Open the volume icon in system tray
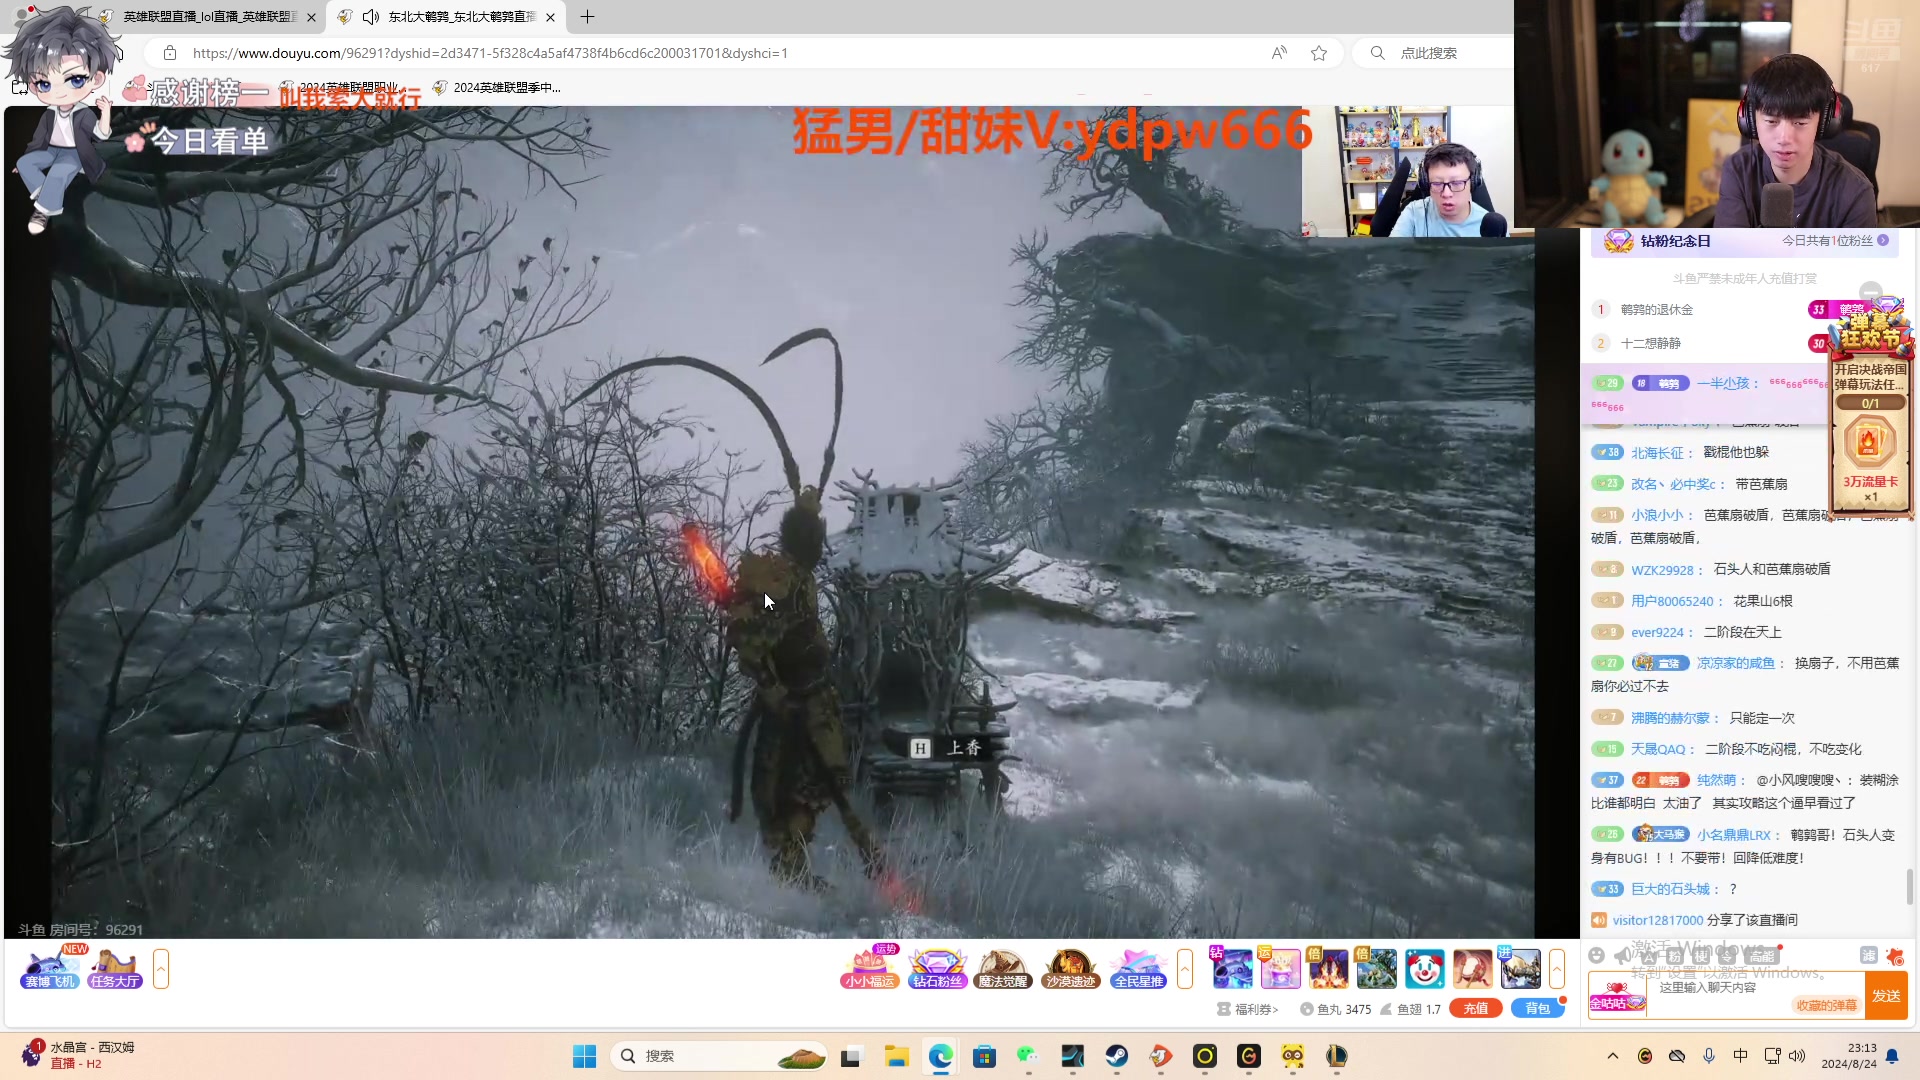 coord(1797,1056)
